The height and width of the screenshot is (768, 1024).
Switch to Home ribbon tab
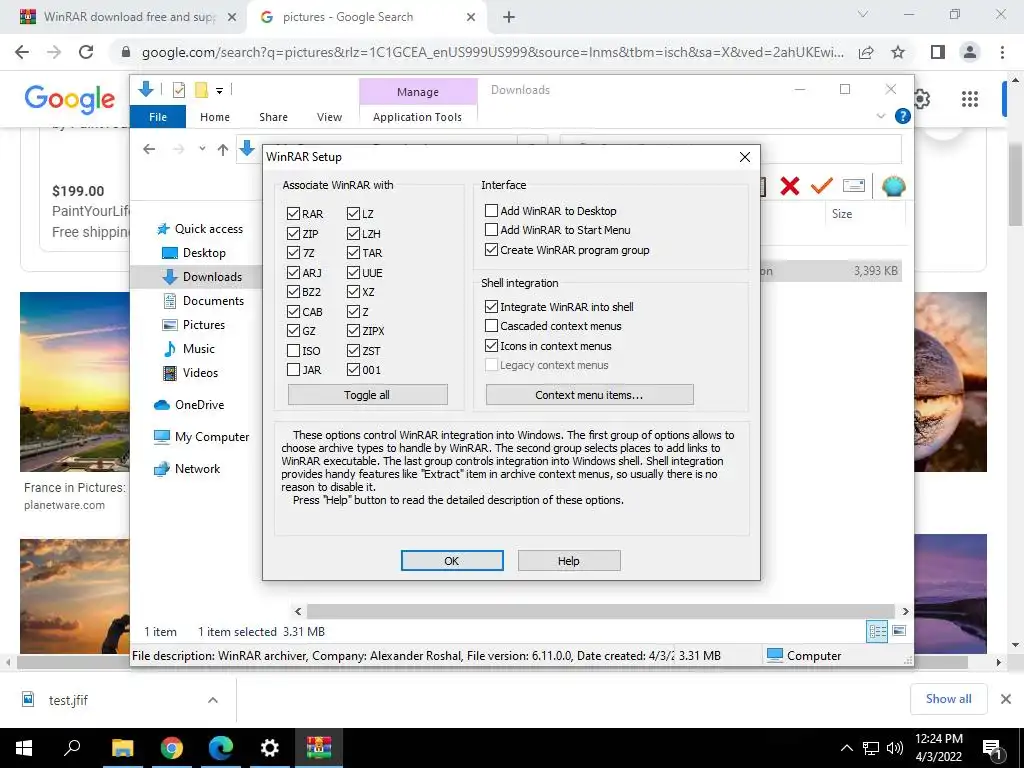pyautogui.click(x=215, y=117)
